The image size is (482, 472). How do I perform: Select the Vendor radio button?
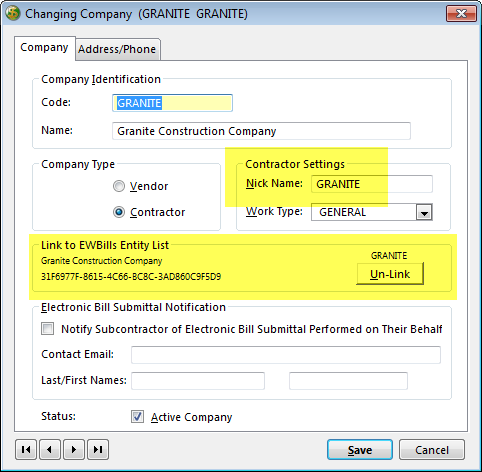pyautogui.click(x=119, y=186)
